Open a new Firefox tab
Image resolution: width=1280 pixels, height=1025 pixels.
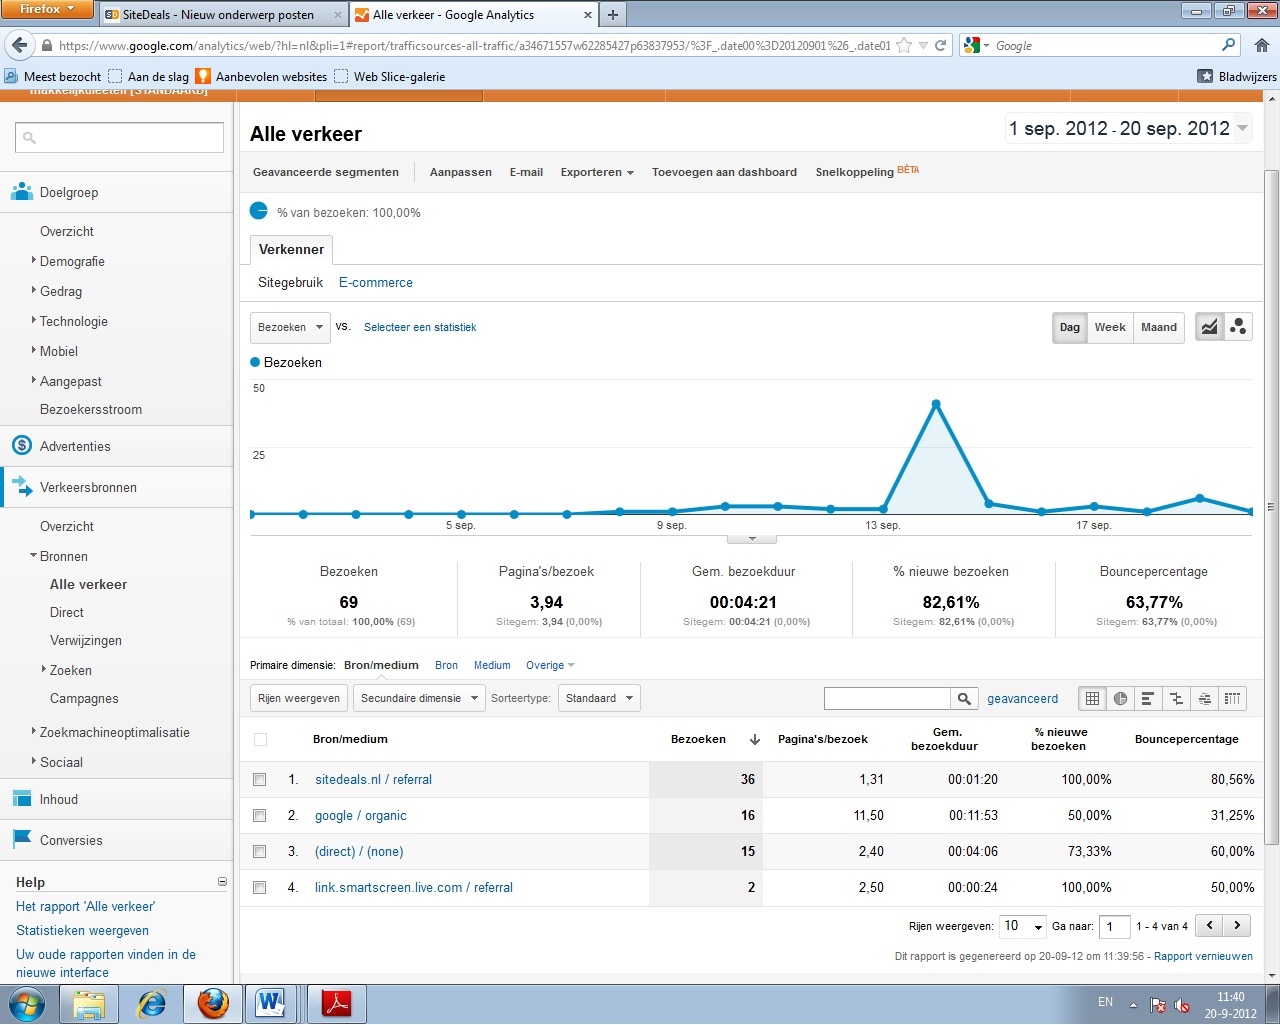(613, 15)
